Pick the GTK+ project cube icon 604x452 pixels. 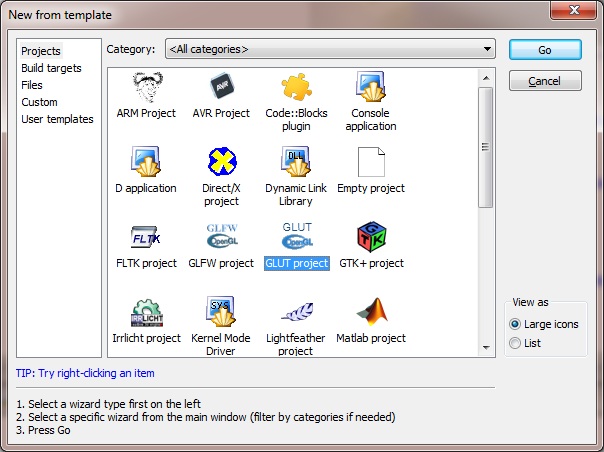(x=371, y=237)
